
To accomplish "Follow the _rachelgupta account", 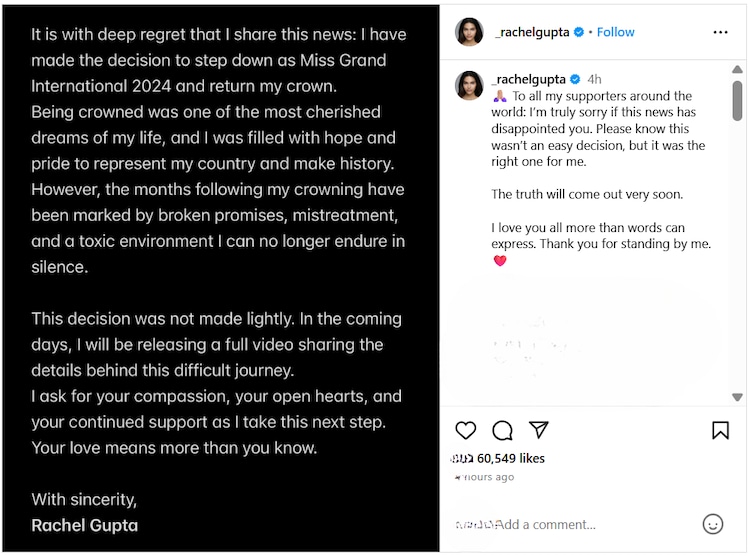I will pyautogui.click(x=615, y=32).
